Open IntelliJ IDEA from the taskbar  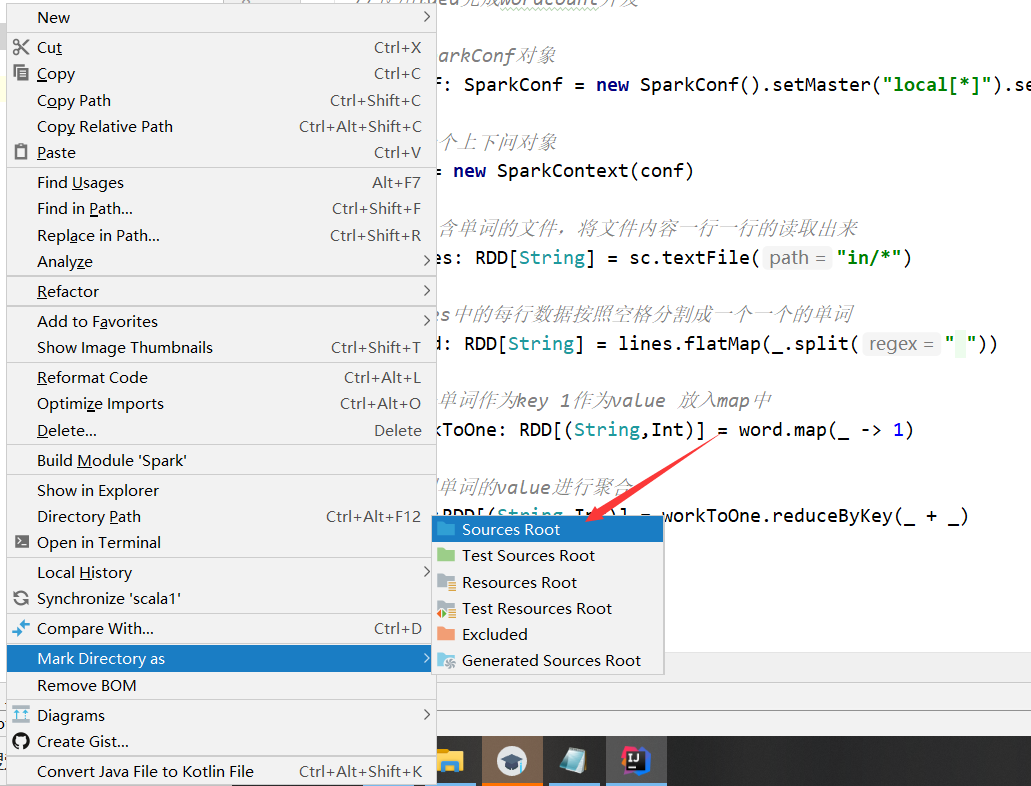tap(636, 761)
